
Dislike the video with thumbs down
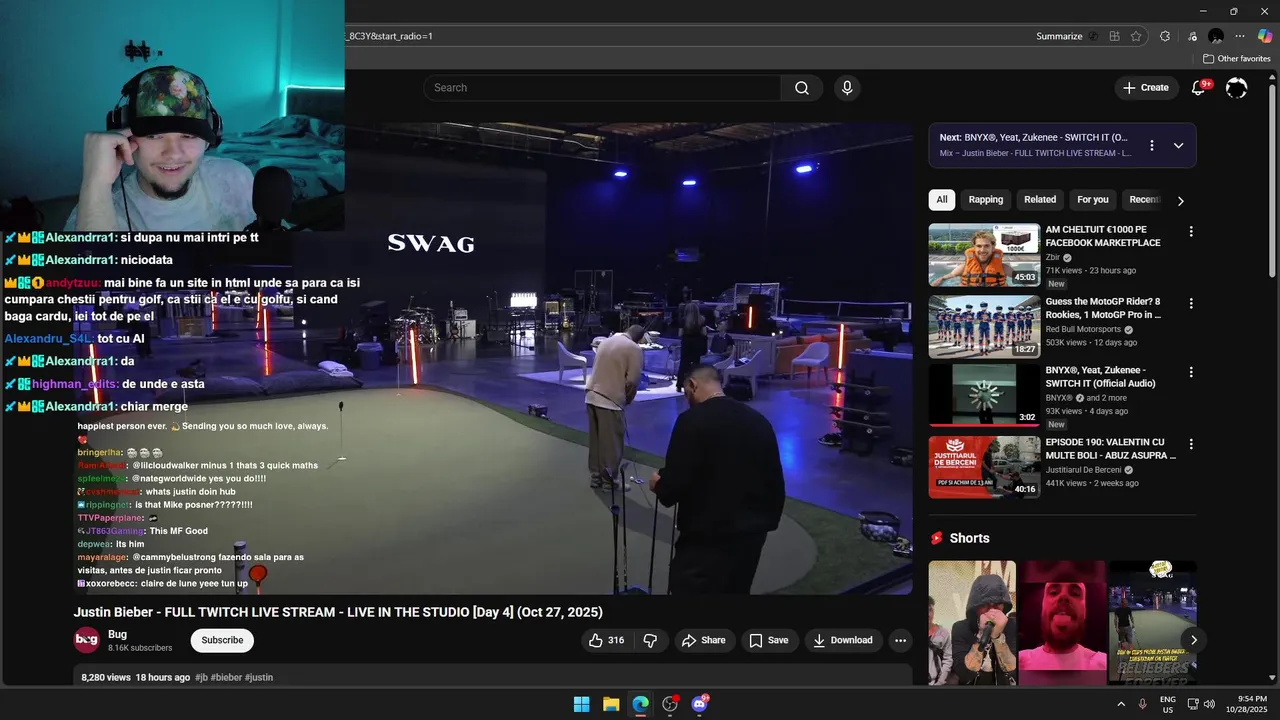pos(650,640)
